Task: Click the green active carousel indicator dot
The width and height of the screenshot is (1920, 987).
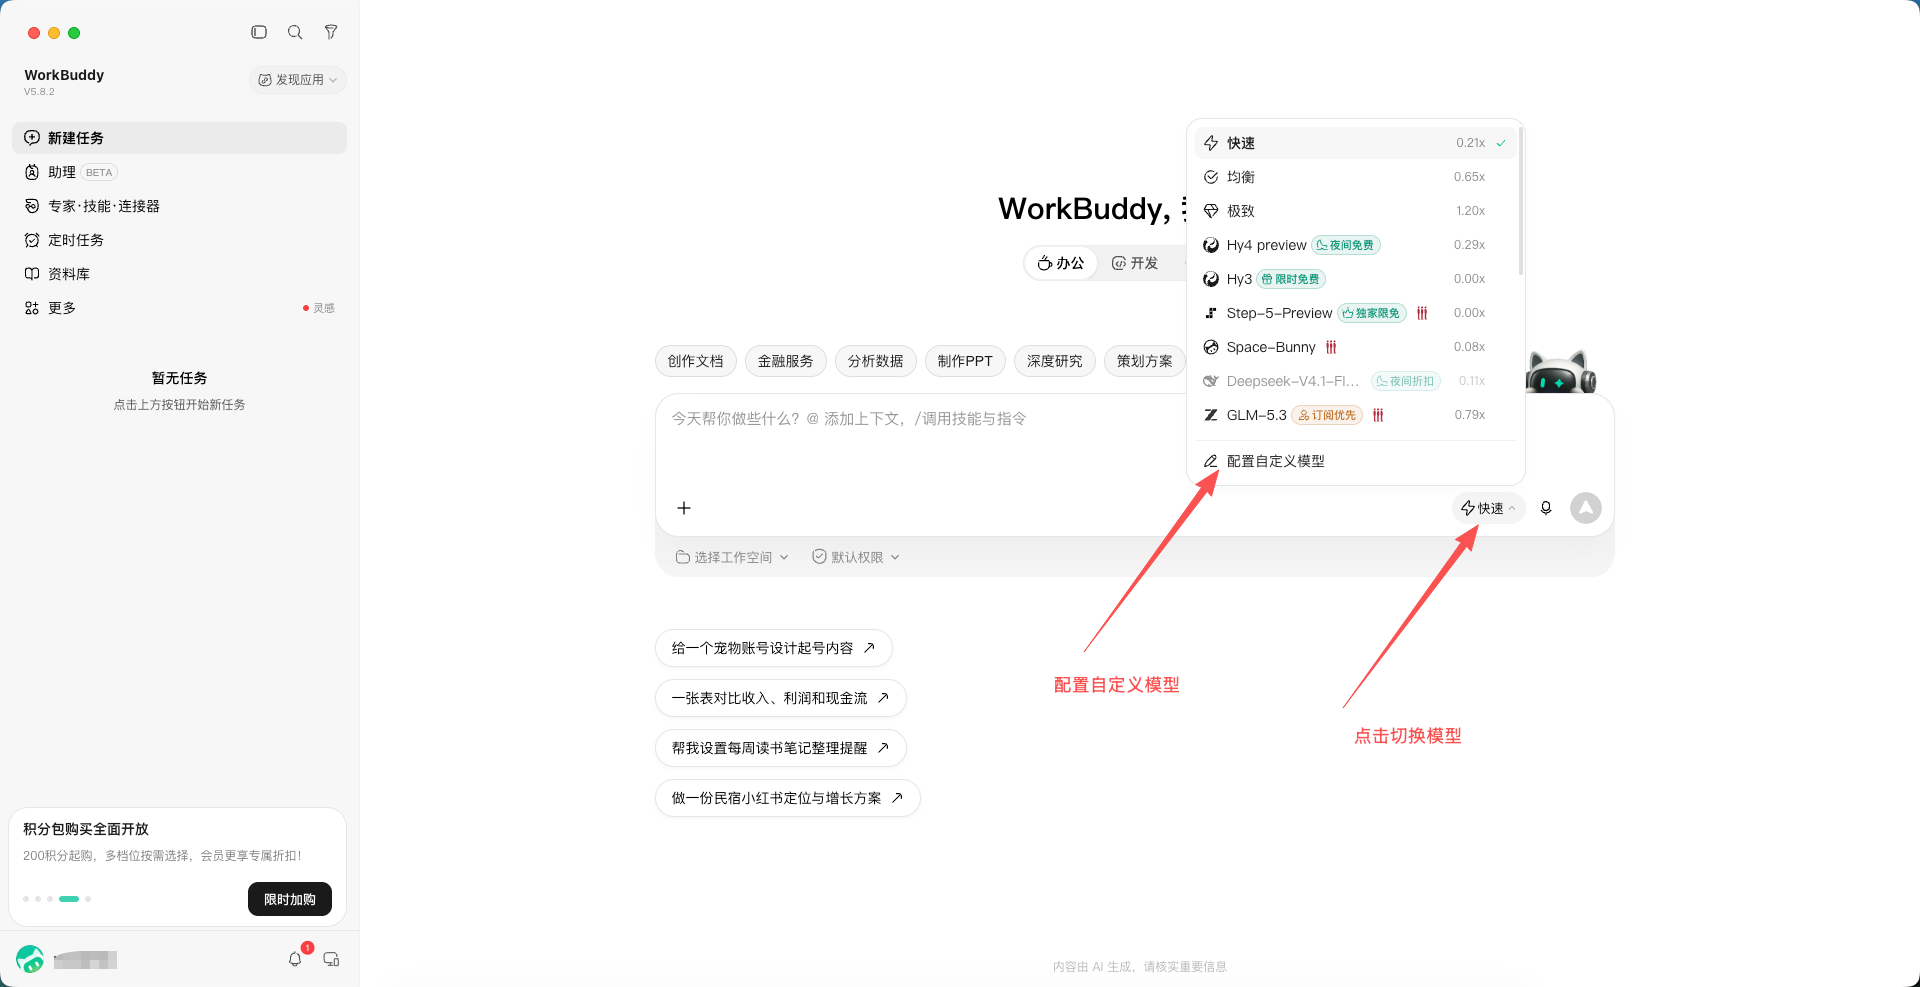Action: click(69, 899)
